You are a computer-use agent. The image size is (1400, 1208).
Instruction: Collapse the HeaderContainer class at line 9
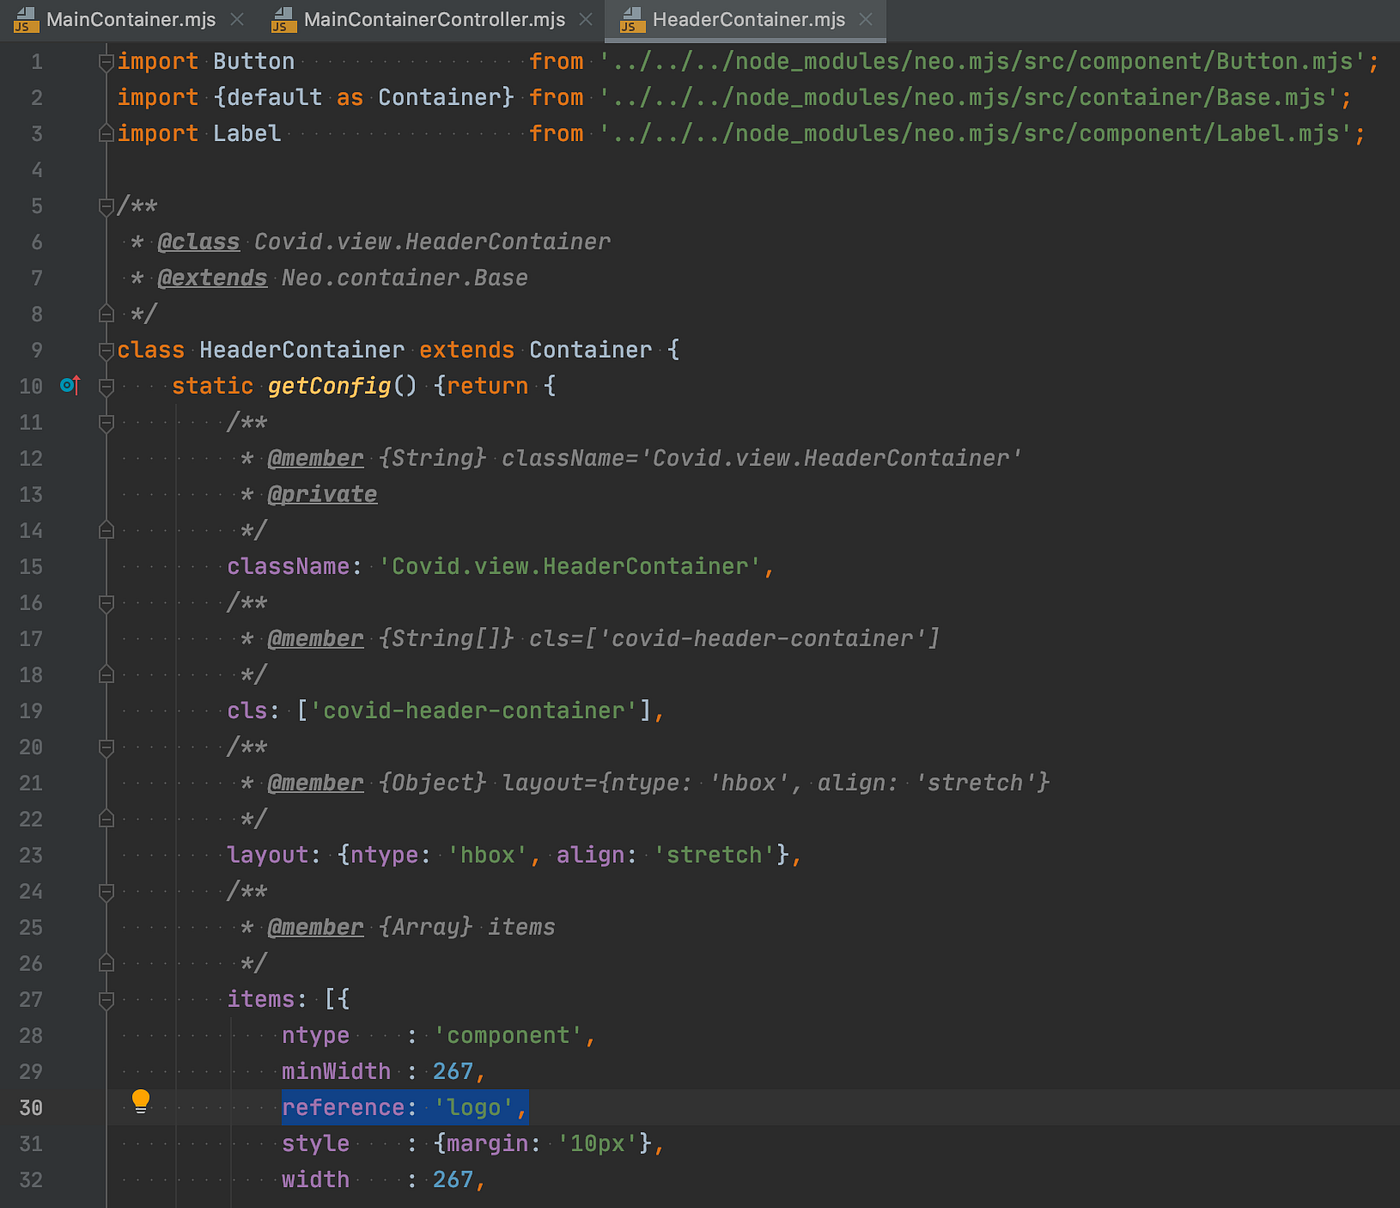tap(106, 349)
